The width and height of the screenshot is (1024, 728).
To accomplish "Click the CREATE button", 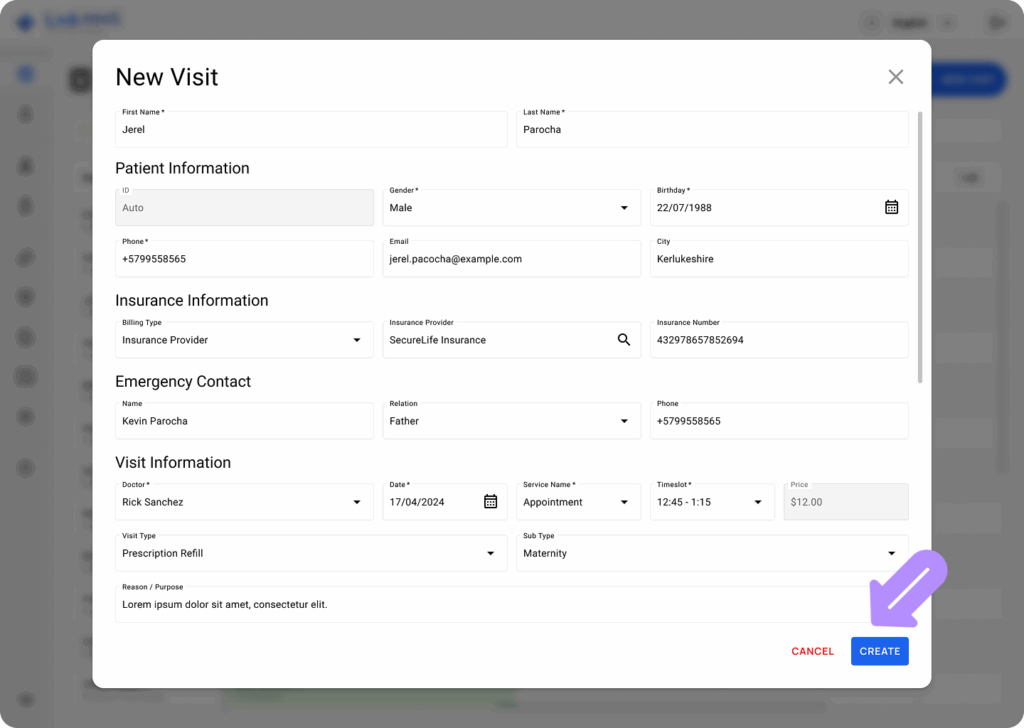I will tap(879, 651).
